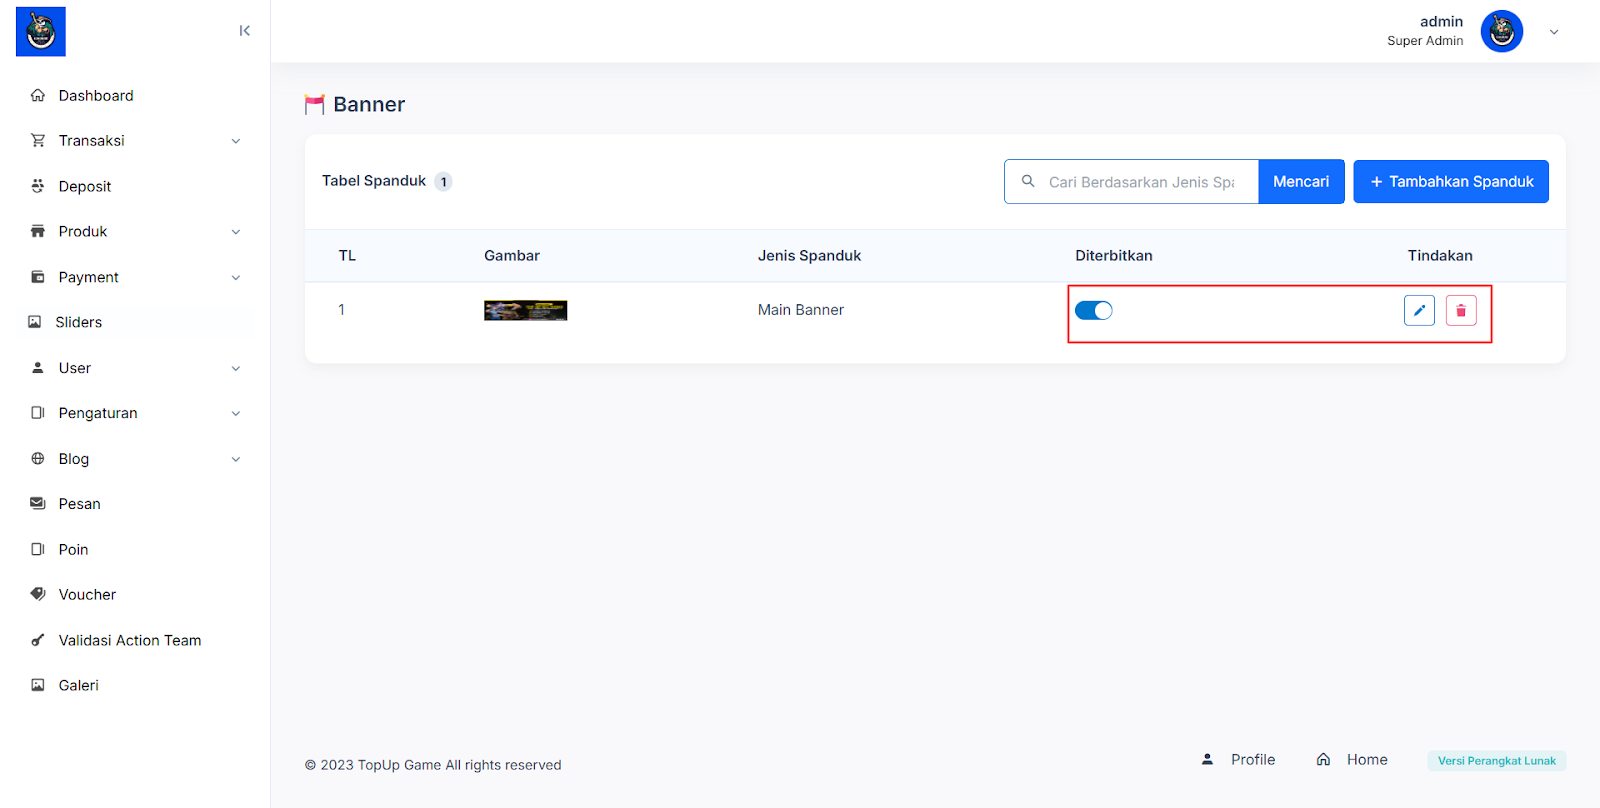Click the Validasi Action Team icon
1600x808 pixels.
38,640
